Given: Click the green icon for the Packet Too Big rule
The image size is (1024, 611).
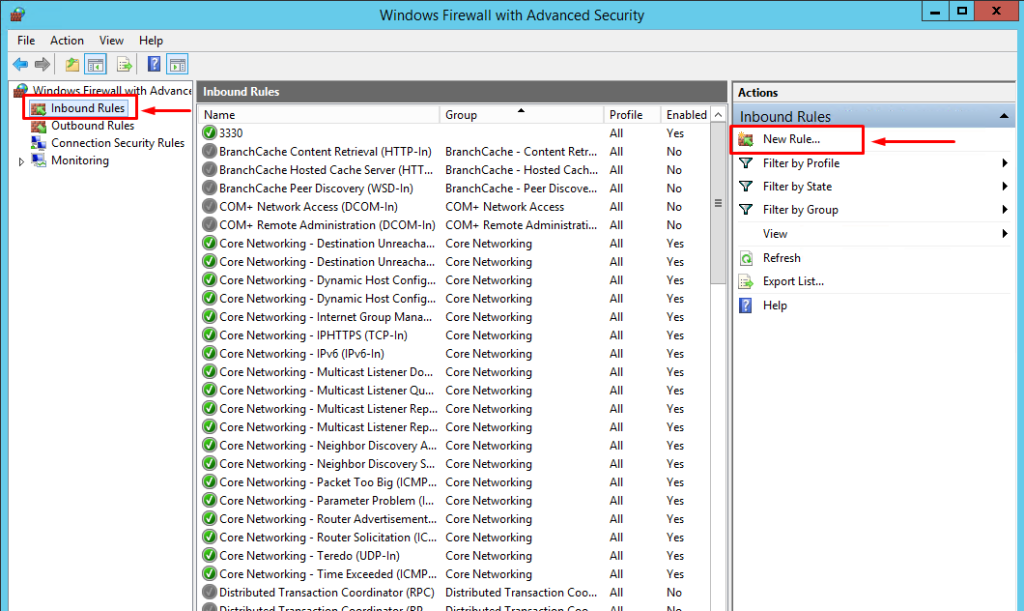Looking at the screenshot, I should 210,482.
